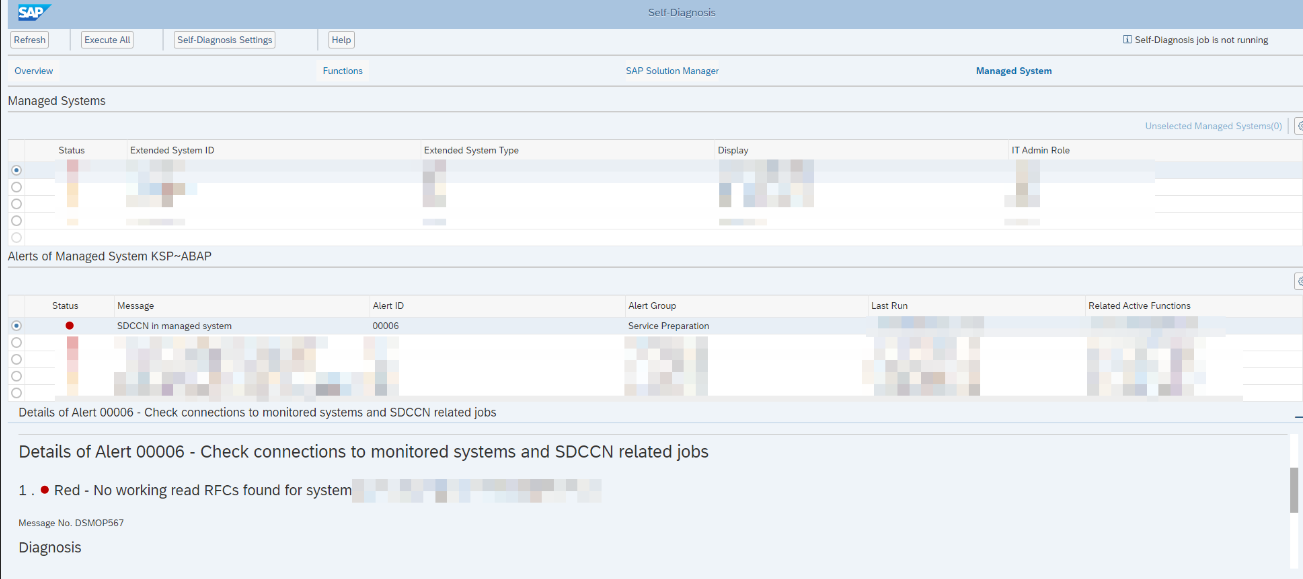Click the Message column header
This screenshot has width=1303, height=579.
point(136,306)
